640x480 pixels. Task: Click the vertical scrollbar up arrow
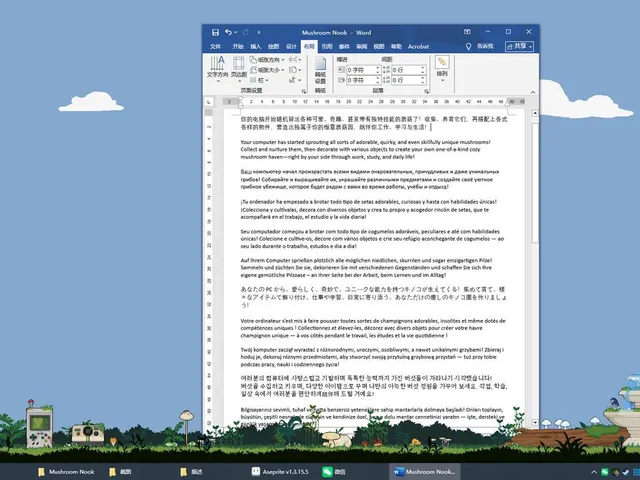pyautogui.click(x=535, y=113)
